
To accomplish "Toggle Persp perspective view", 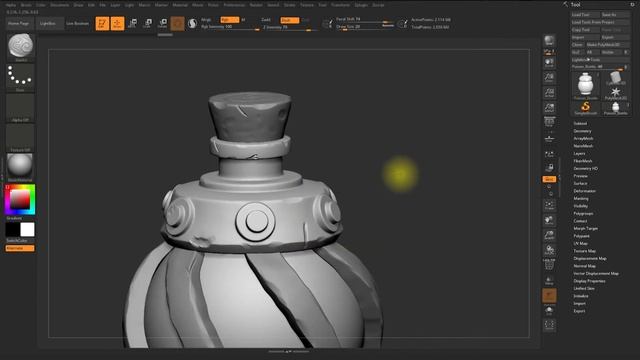I will click(x=549, y=123).
